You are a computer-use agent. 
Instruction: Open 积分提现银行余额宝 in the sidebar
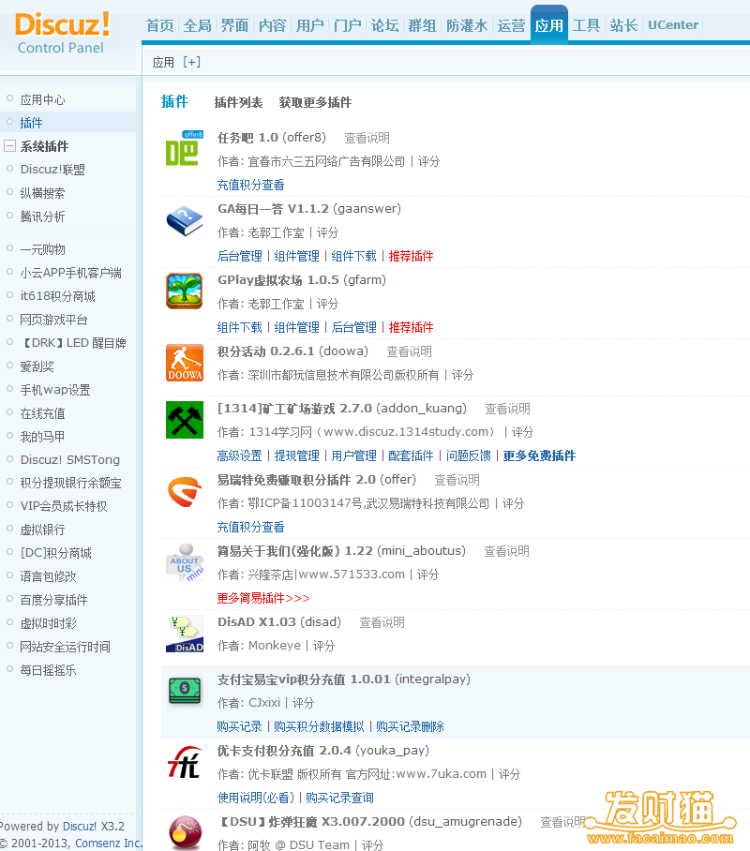point(71,482)
